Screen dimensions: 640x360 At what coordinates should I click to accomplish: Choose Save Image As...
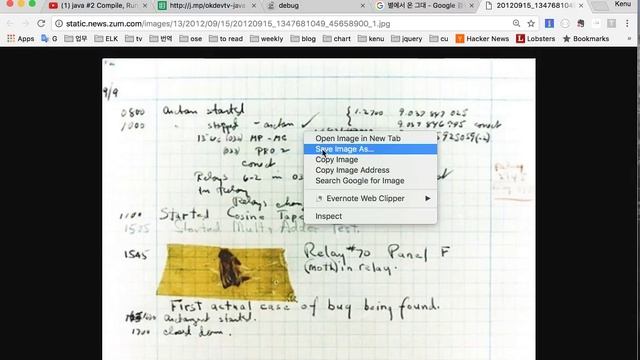(370, 149)
